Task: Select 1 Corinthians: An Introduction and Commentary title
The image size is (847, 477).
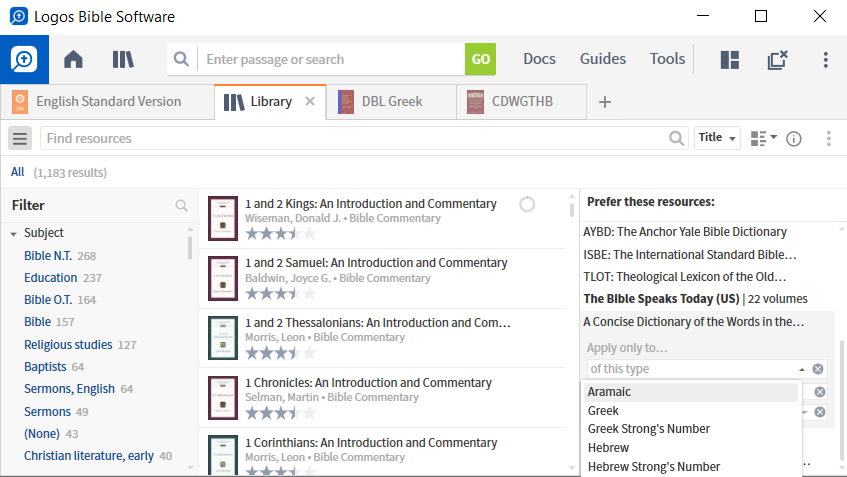Action: click(371, 442)
